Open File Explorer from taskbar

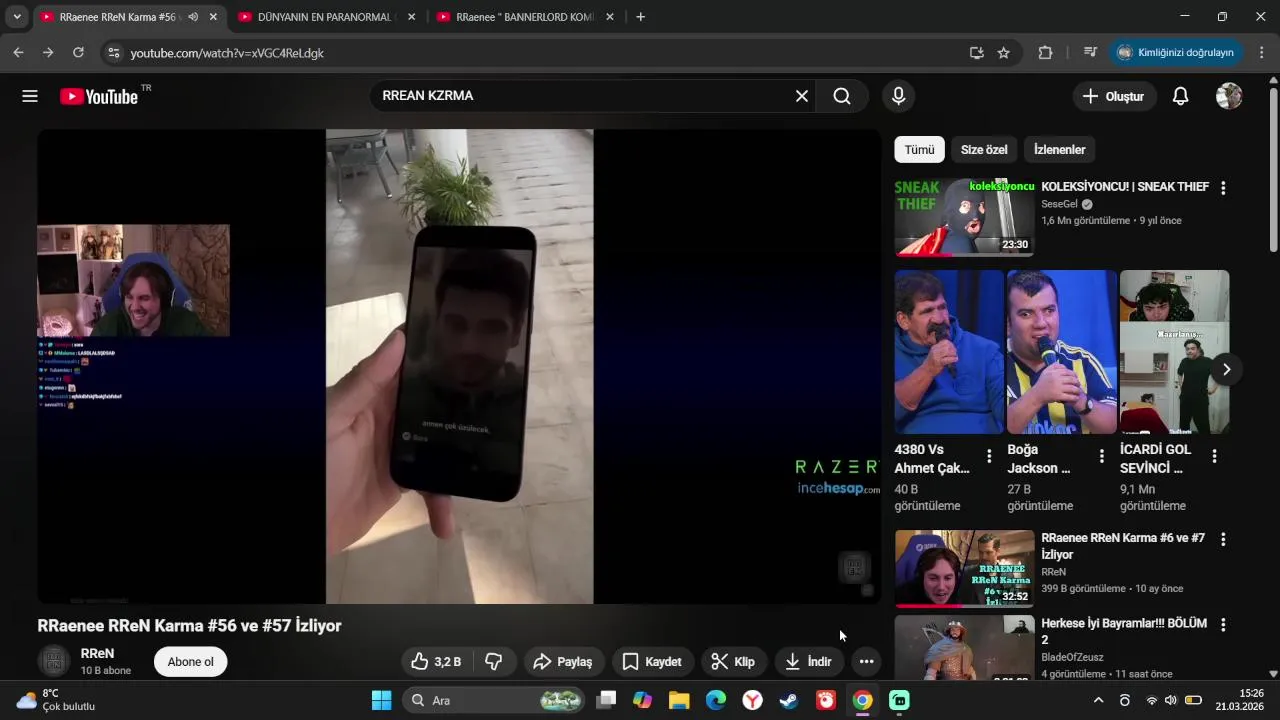[679, 700]
